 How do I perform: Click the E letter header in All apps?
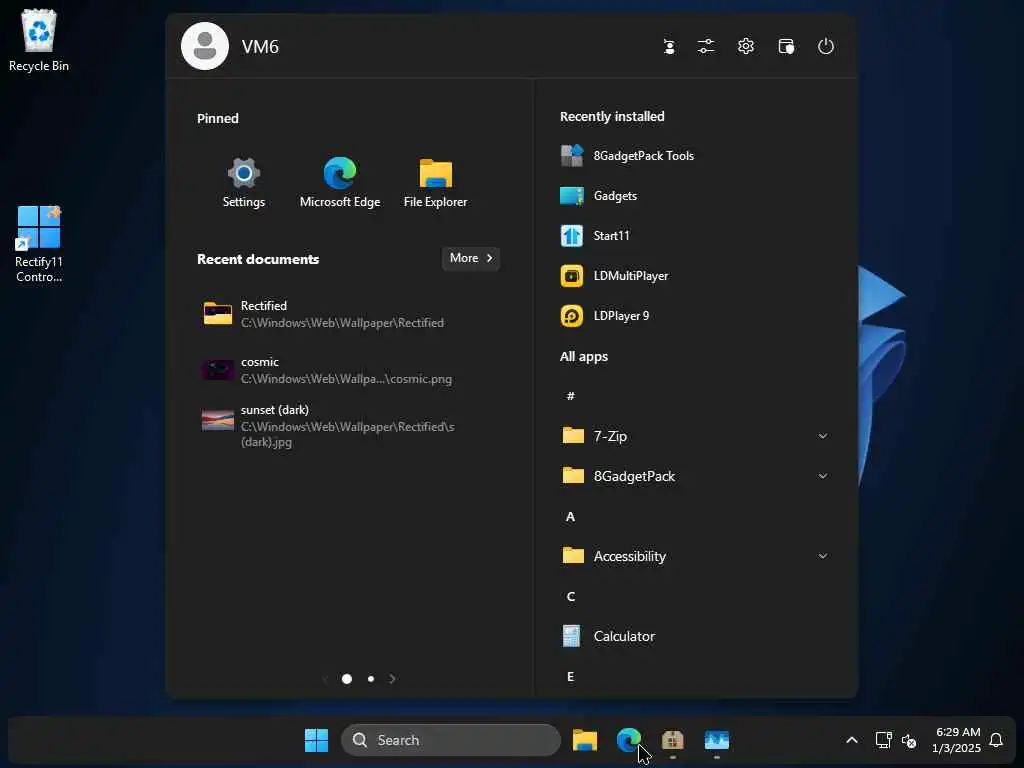click(x=570, y=677)
